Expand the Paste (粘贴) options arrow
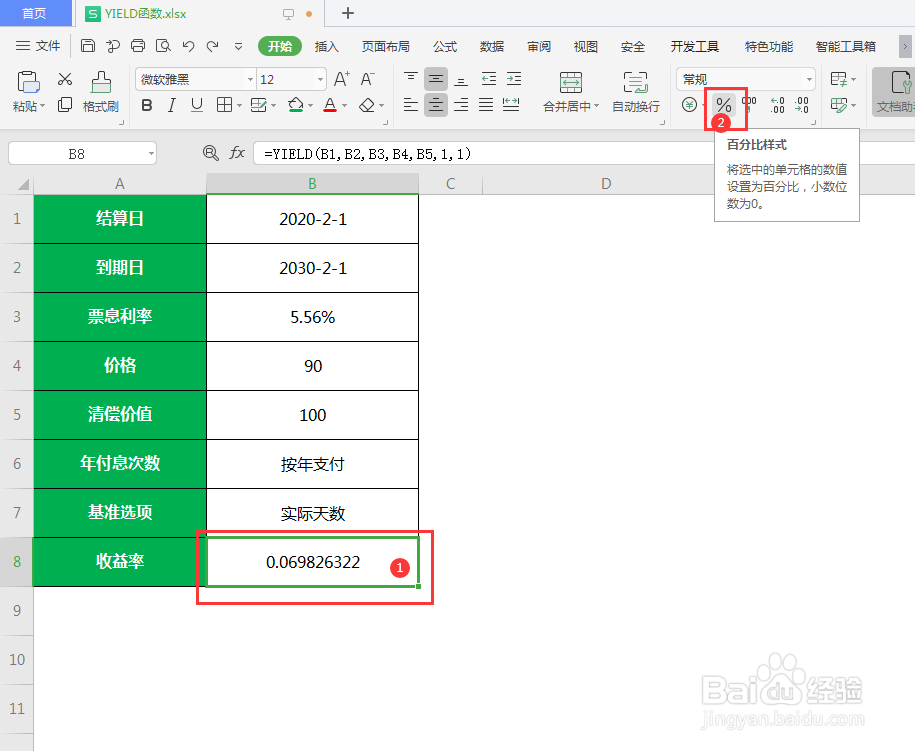This screenshot has width=915, height=751. pyautogui.click(x=42, y=106)
